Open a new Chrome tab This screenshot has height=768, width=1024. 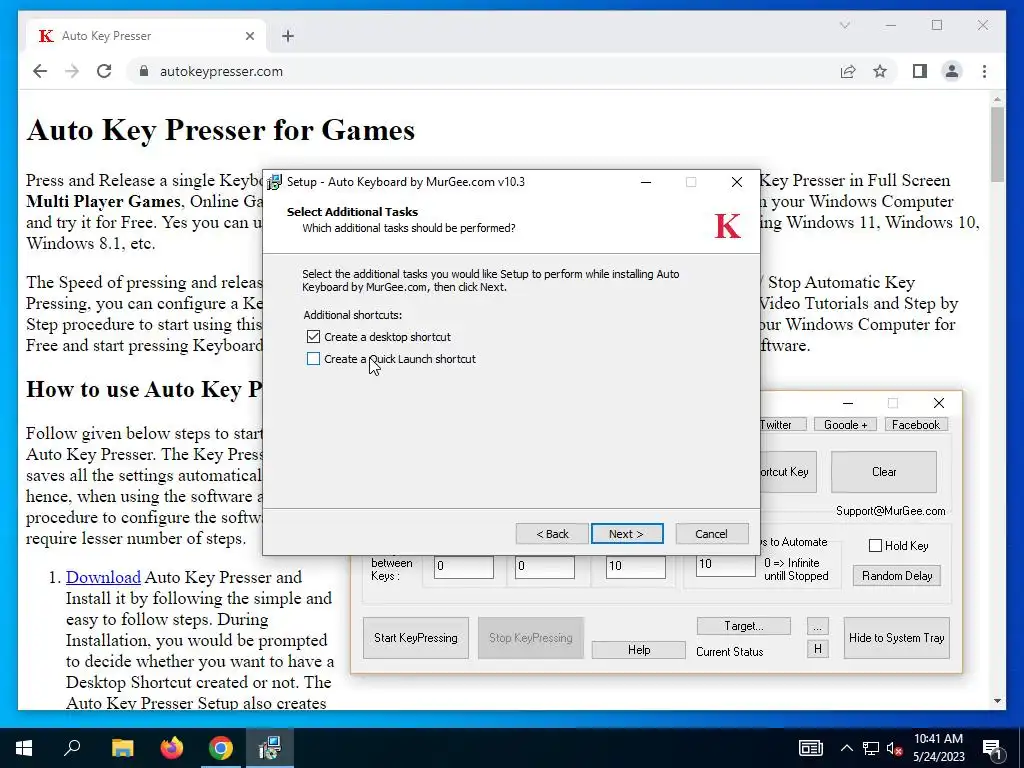pos(288,36)
